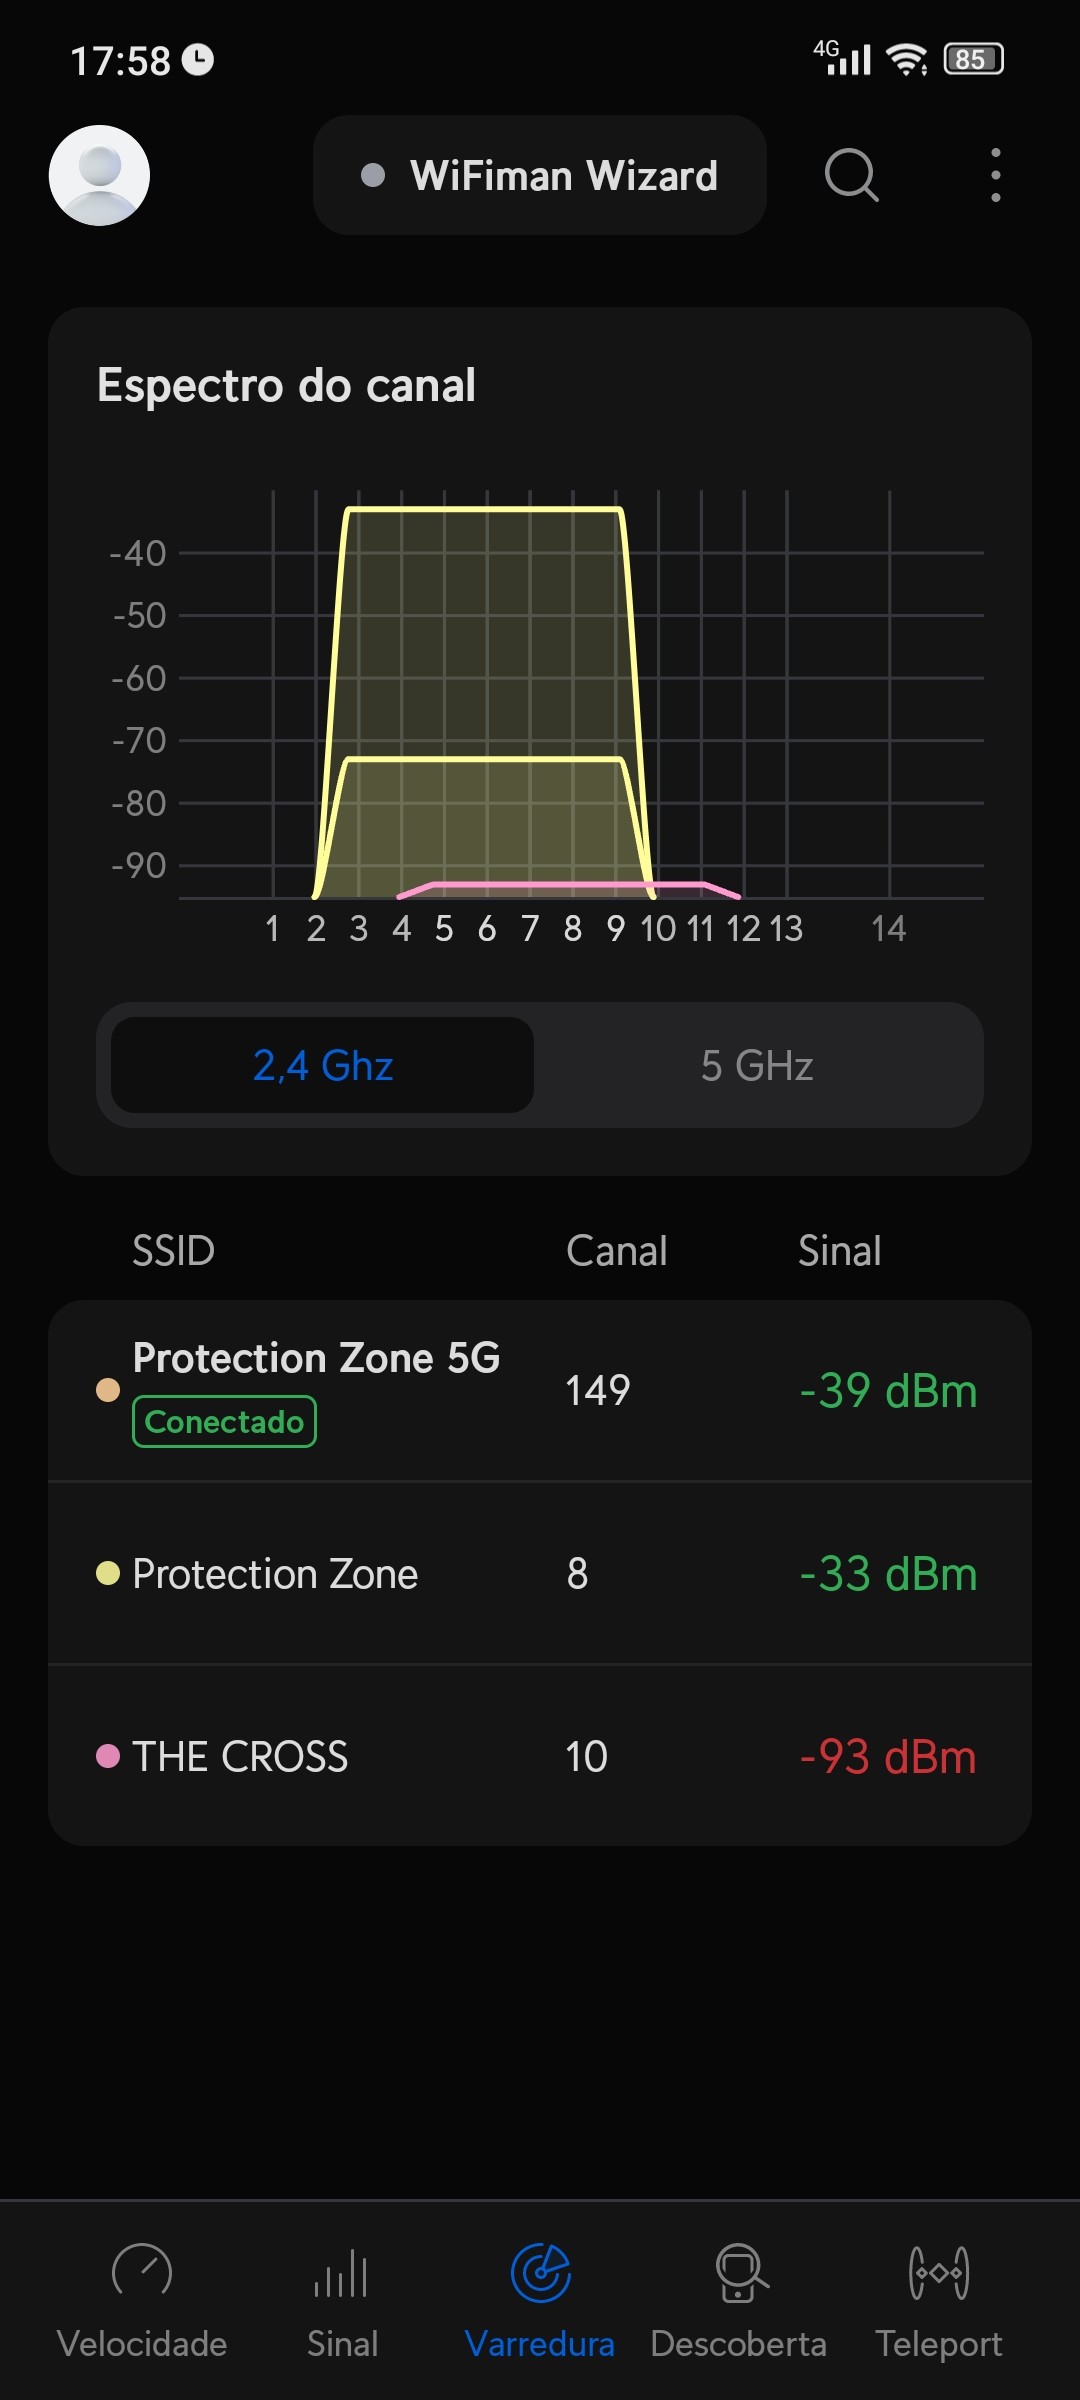1080x2400 pixels.
Task: Switch spectrum to 5 GHz band
Action: point(757,1065)
